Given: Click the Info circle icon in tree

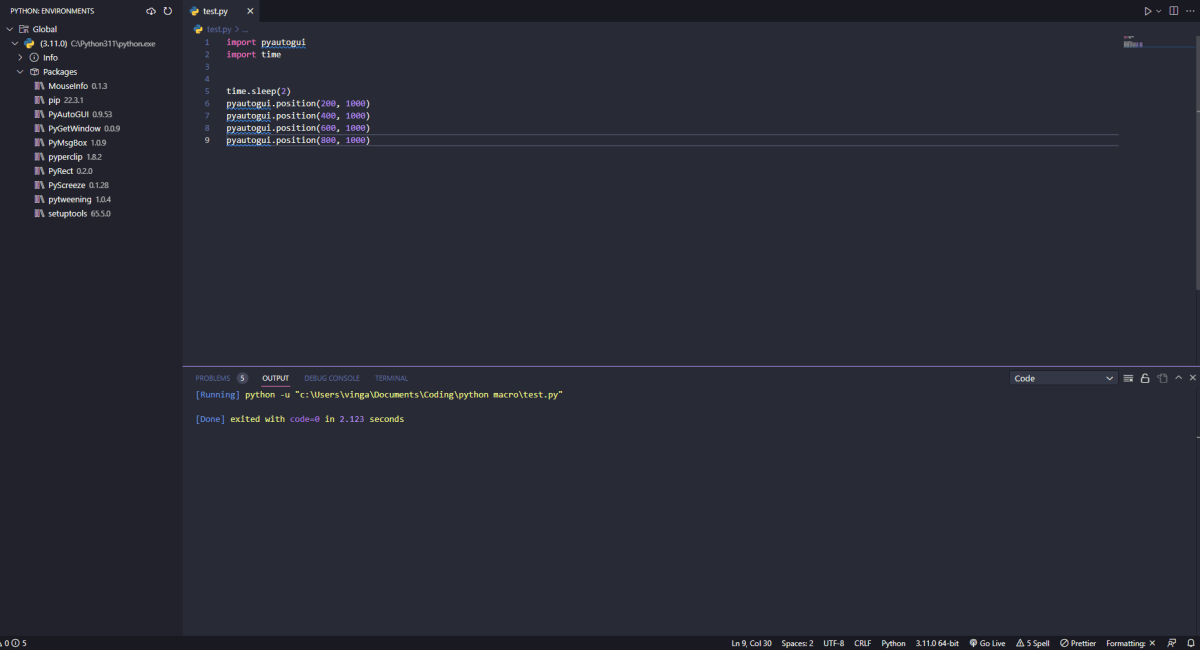Looking at the screenshot, I should [x=34, y=58].
